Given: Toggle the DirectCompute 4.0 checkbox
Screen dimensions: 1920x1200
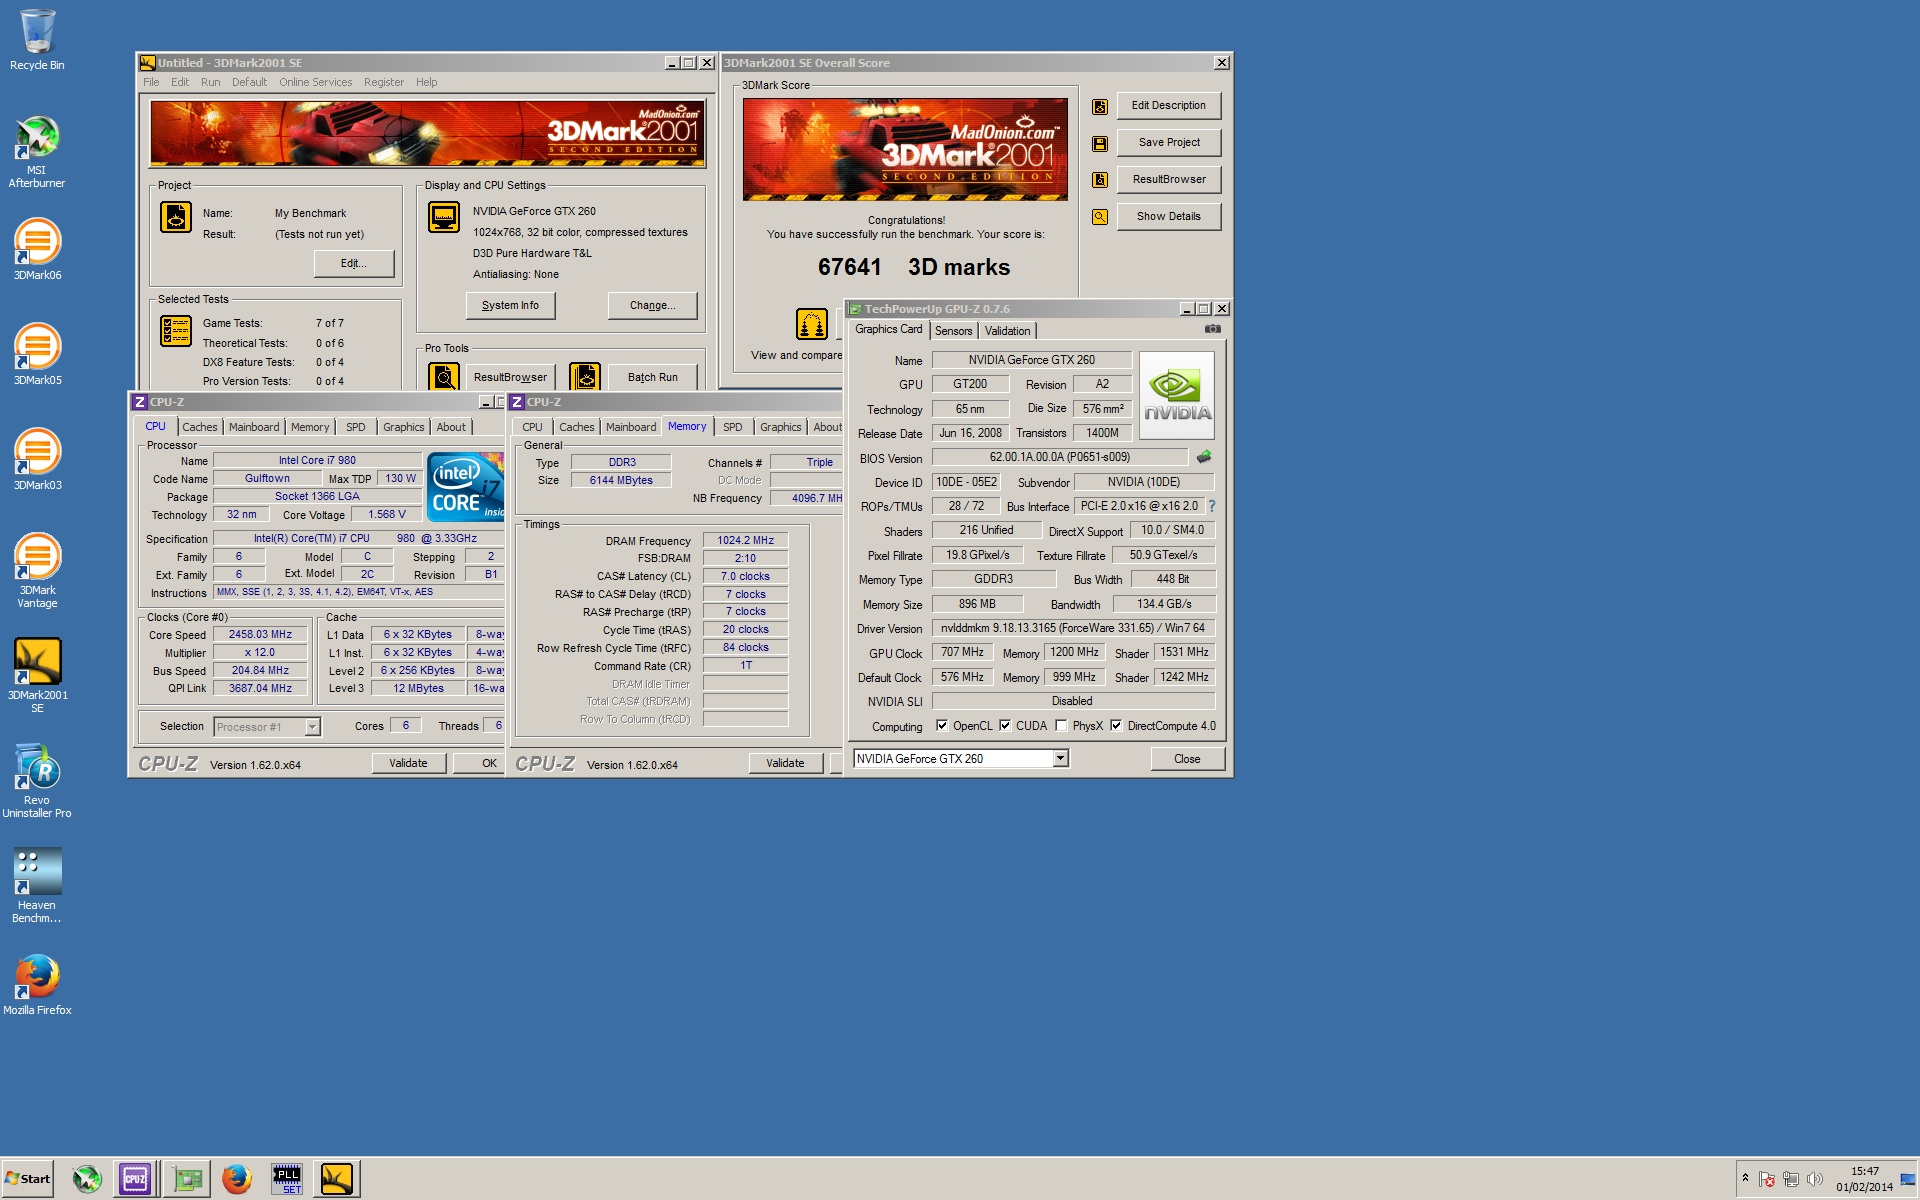Looking at the screenshot, I should [x=1116, y=726].
